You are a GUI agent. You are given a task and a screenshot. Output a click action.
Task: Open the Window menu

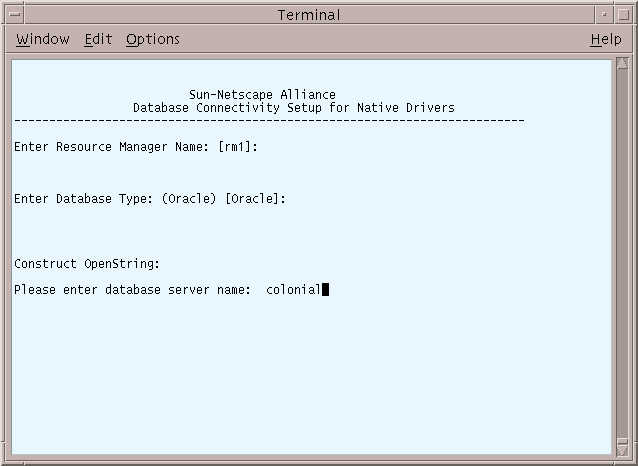point(43,39)
